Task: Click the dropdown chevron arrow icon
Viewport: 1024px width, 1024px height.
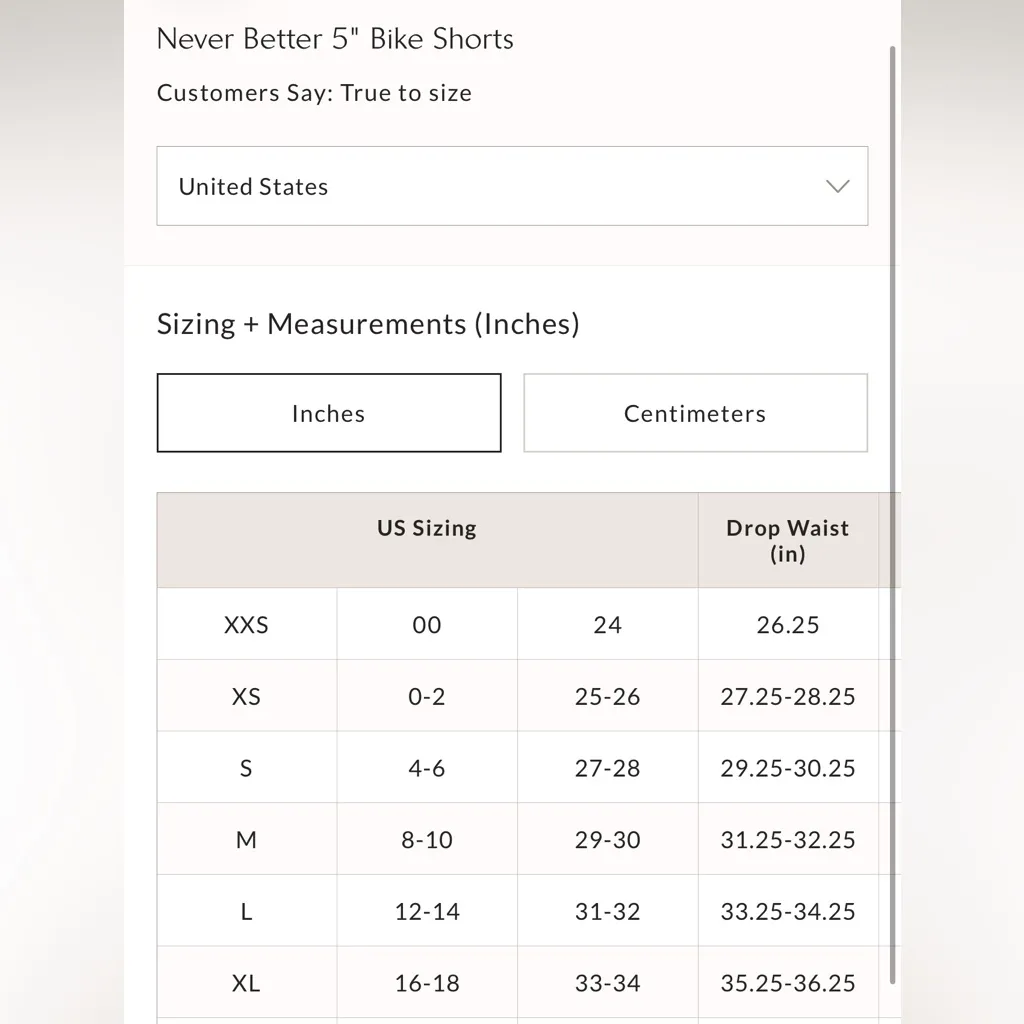Action: (x=837, y=186)
